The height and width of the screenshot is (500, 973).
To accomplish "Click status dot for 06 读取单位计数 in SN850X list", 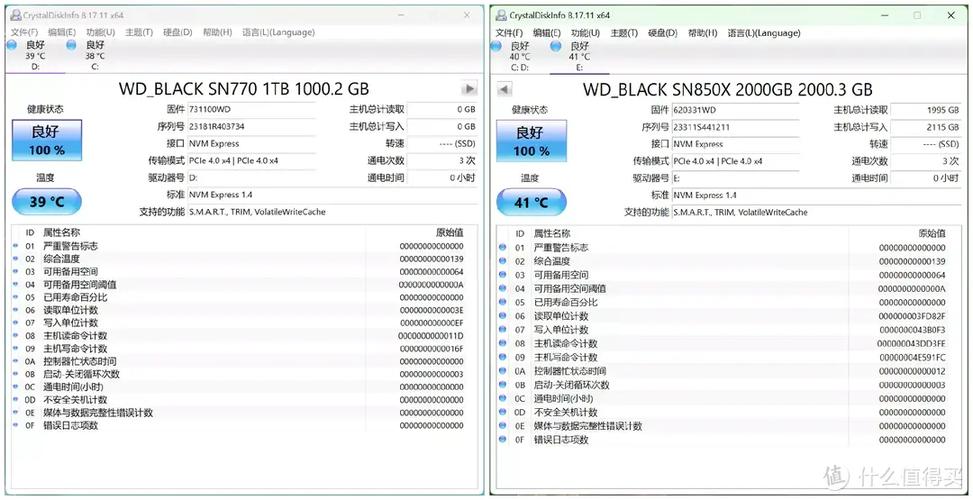I will pos(503,316).
